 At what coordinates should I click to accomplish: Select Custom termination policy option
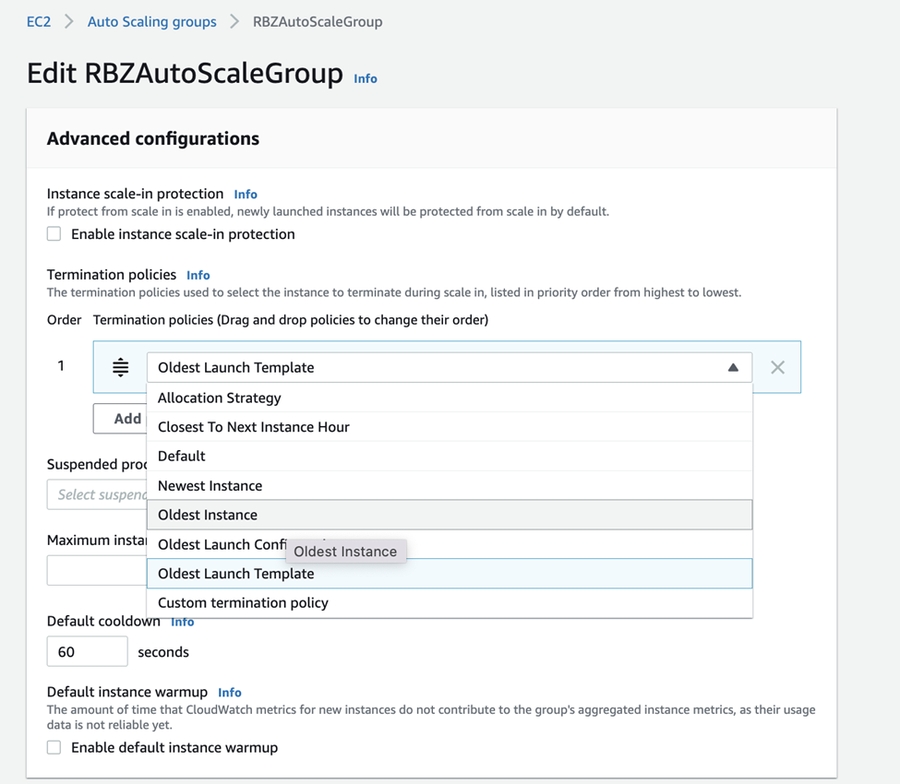(243, 603)
